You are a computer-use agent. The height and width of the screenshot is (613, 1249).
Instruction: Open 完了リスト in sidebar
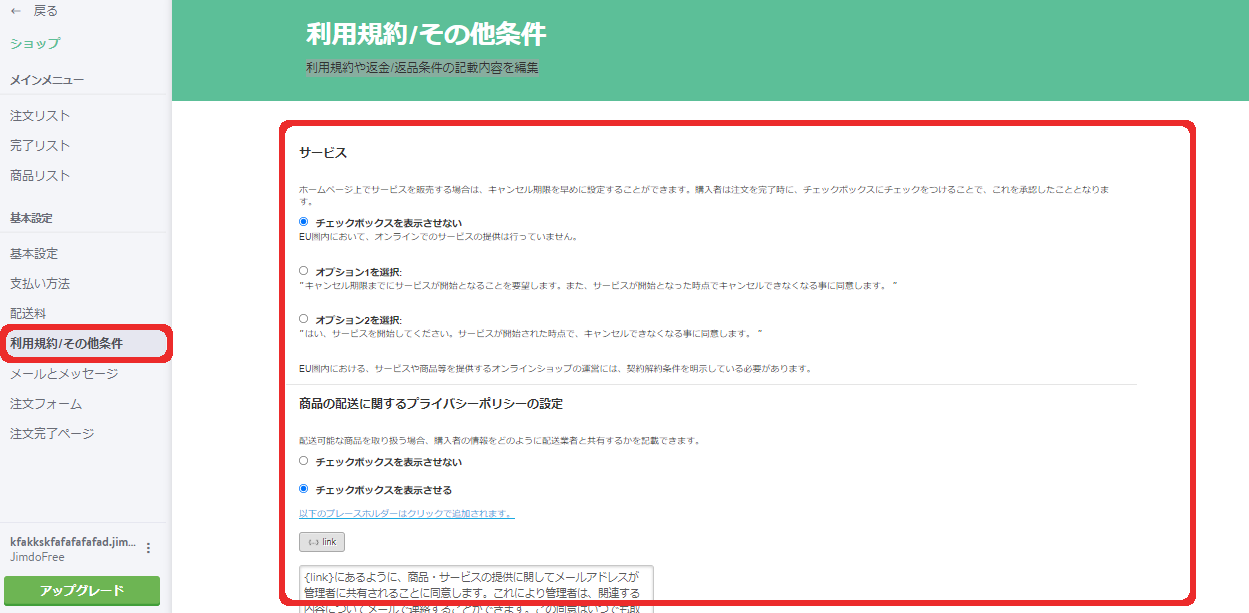[40, 146]
